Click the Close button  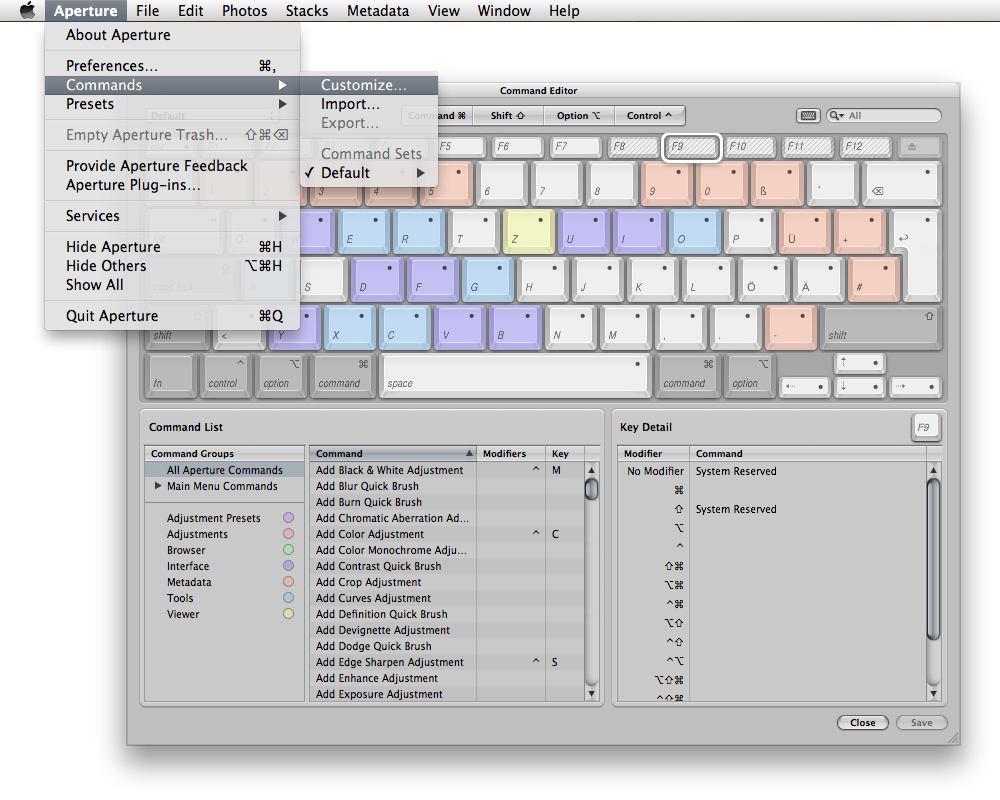coord(862,723)
